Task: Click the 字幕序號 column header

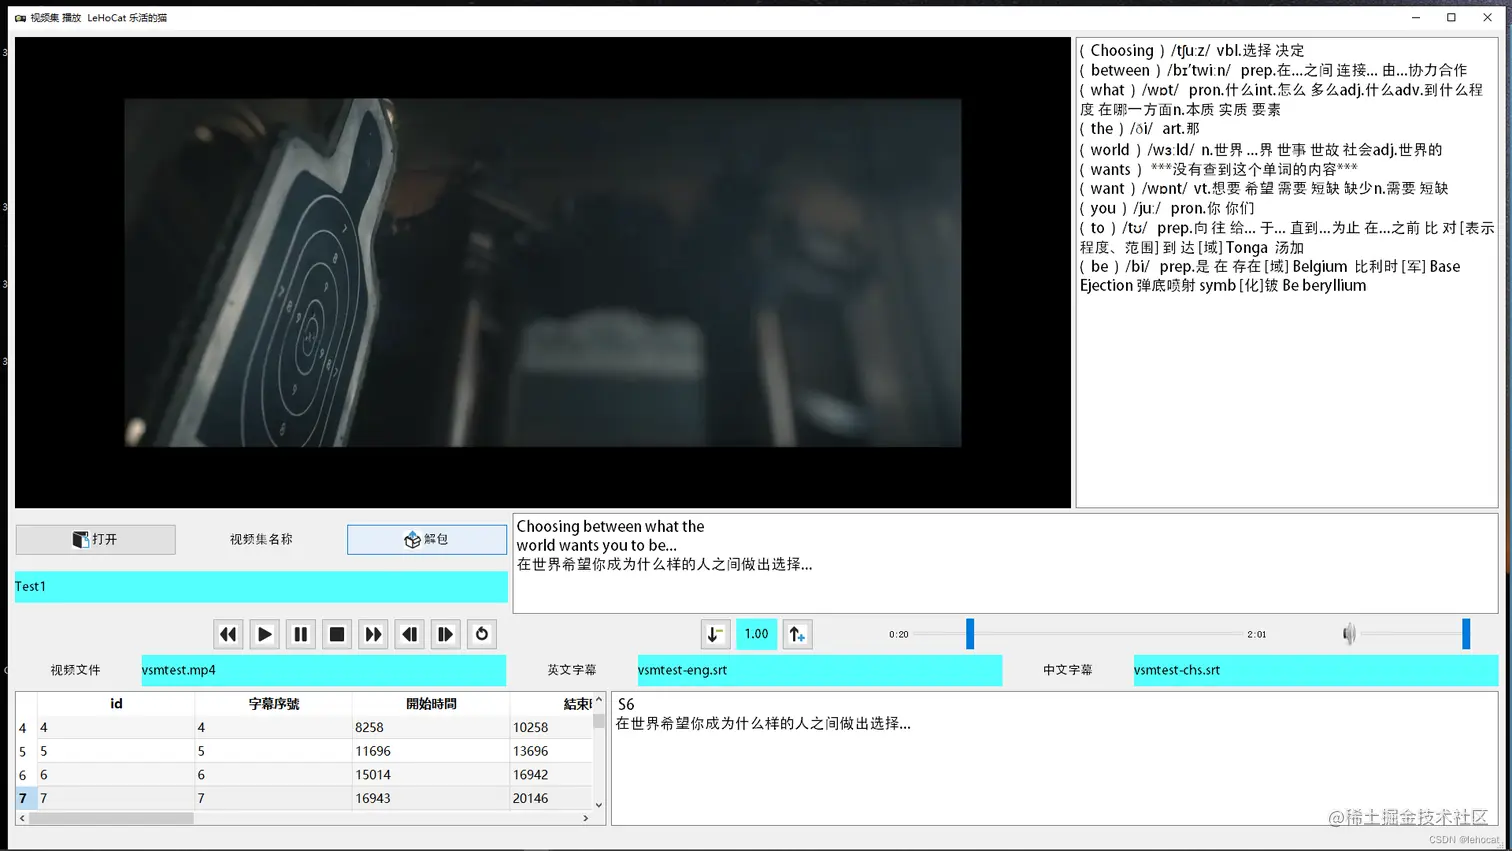Action: pyautogui.click(x=274, y=704)
